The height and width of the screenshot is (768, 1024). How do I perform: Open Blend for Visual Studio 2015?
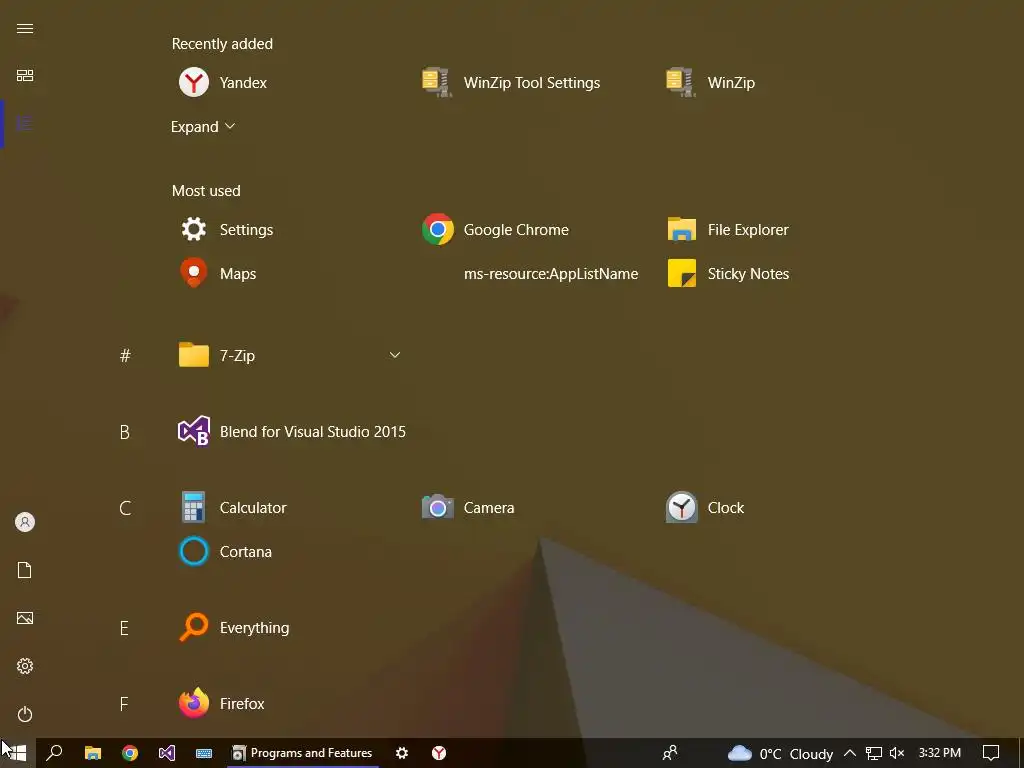(x=292, y=432)
